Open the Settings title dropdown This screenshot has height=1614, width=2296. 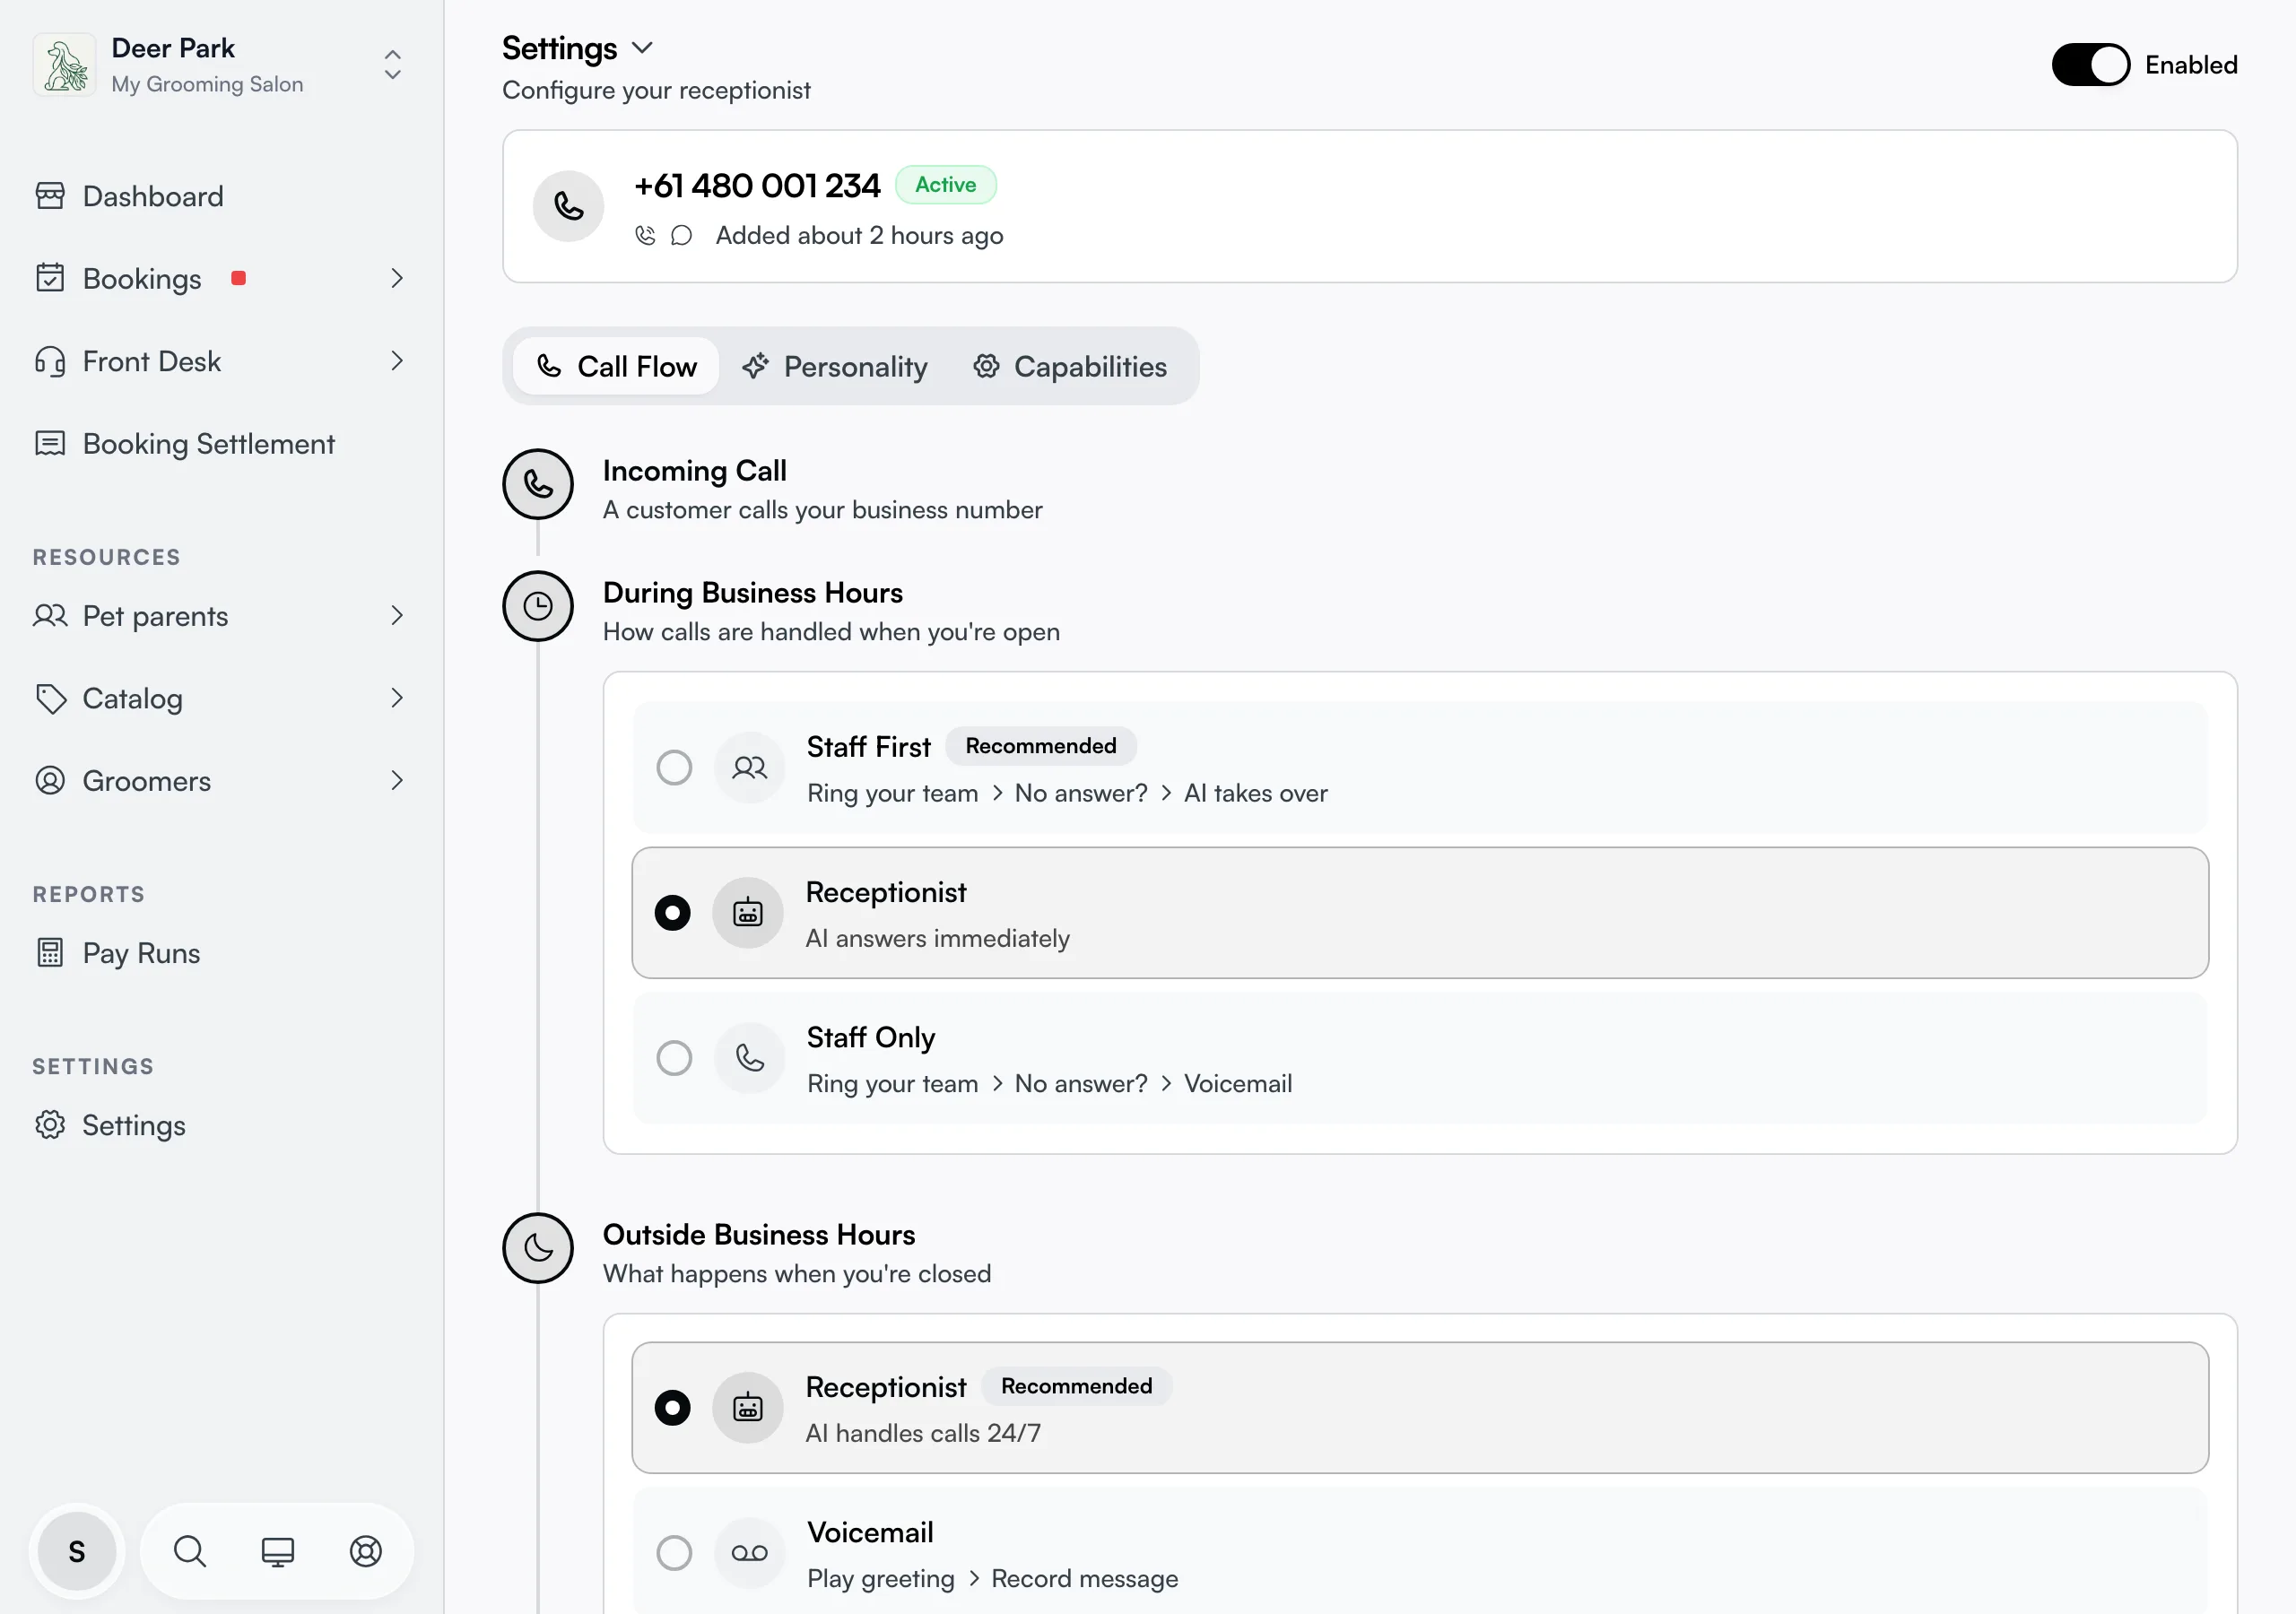coord(643,48)
